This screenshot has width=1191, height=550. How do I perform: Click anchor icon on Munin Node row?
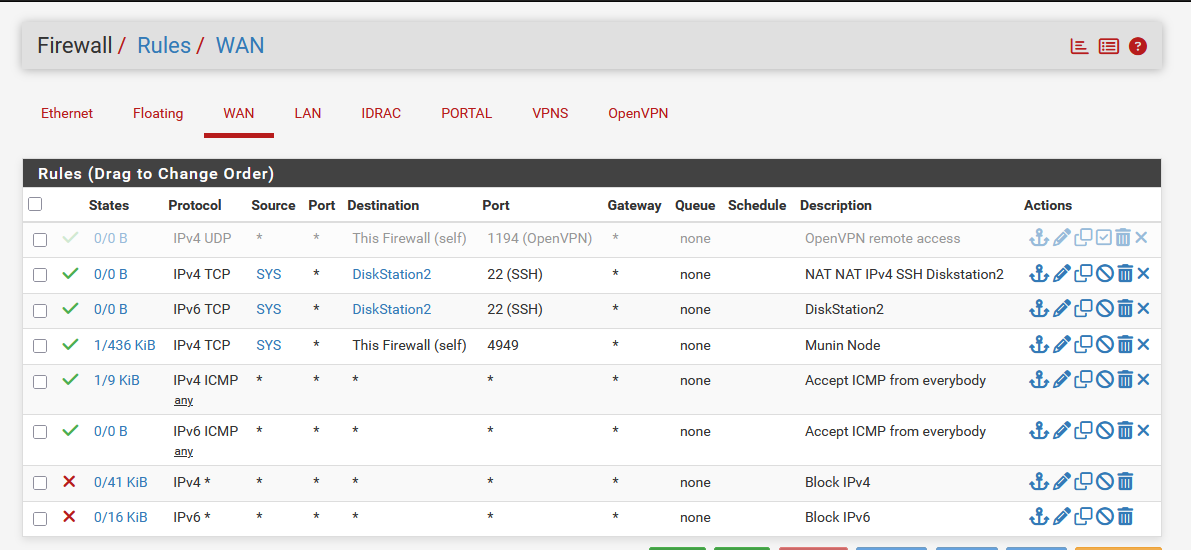(x=1038, y=345)
